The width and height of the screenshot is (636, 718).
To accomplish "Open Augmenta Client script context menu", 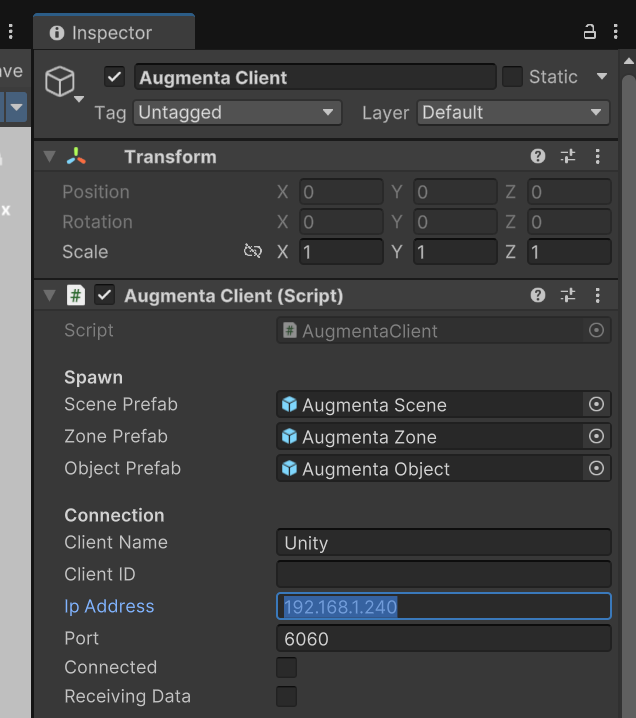I will (597, 296).
